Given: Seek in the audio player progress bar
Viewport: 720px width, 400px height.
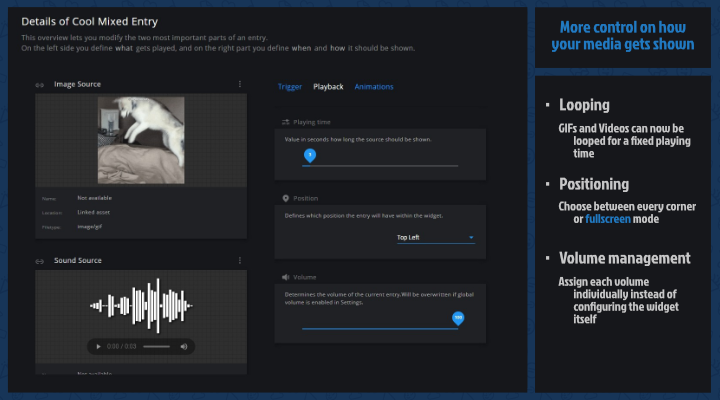Looking at the screenshot, I should coord(157,346).
